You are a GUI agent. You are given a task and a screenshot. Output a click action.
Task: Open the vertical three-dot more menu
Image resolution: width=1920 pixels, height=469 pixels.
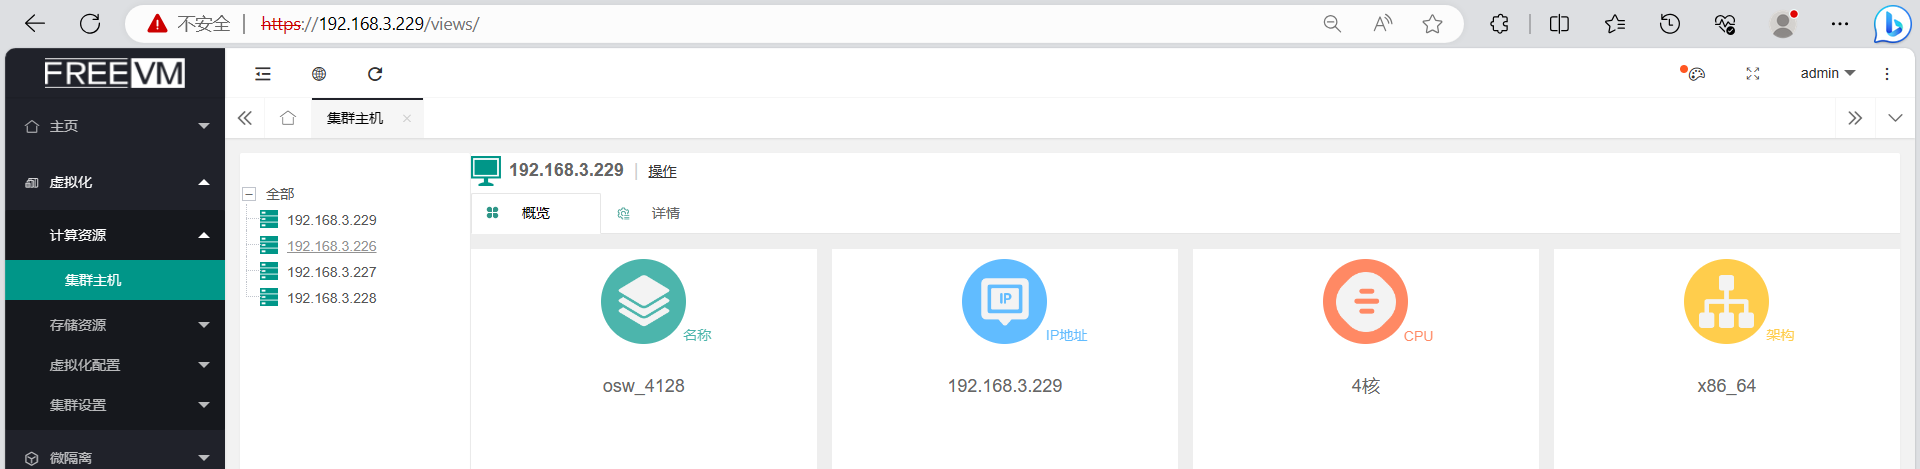[1887, 74]
